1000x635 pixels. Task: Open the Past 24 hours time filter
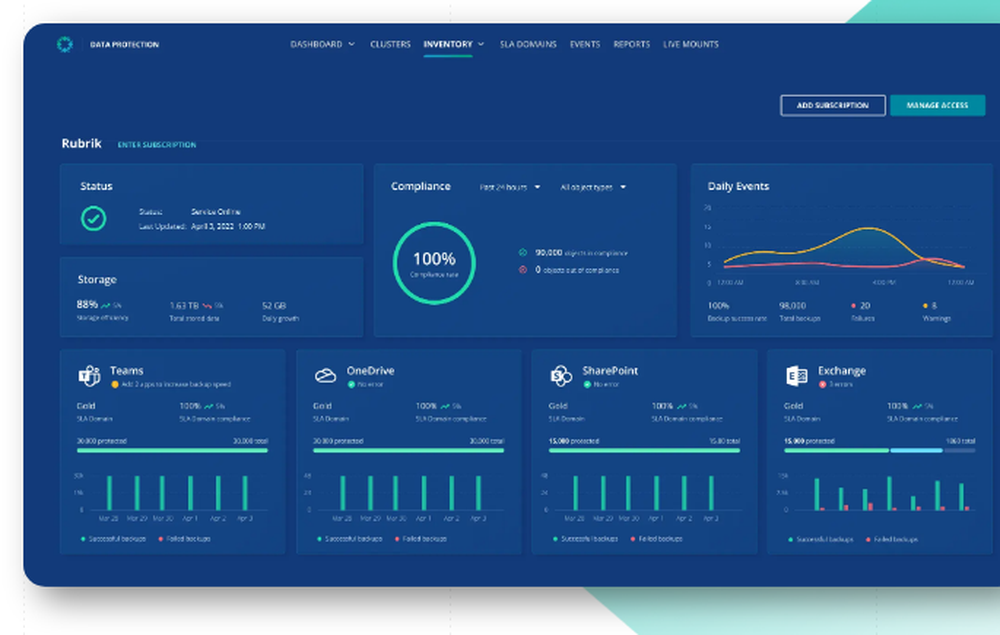510,187
